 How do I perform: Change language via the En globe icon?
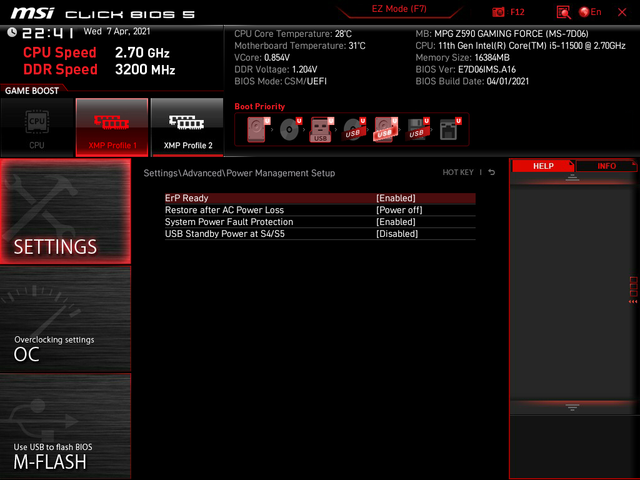point(590,12)
